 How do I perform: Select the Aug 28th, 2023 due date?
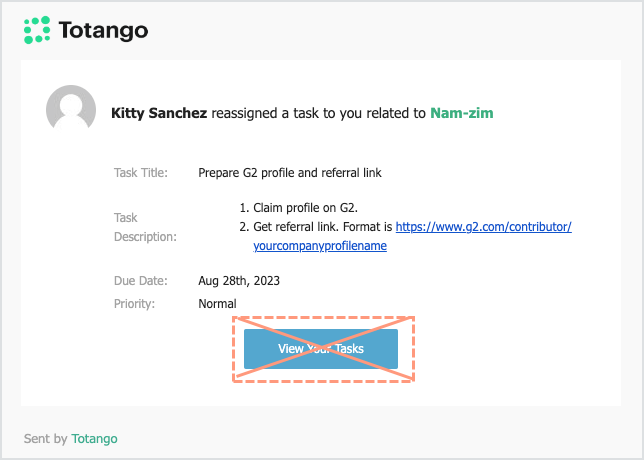tap(239, 281)
